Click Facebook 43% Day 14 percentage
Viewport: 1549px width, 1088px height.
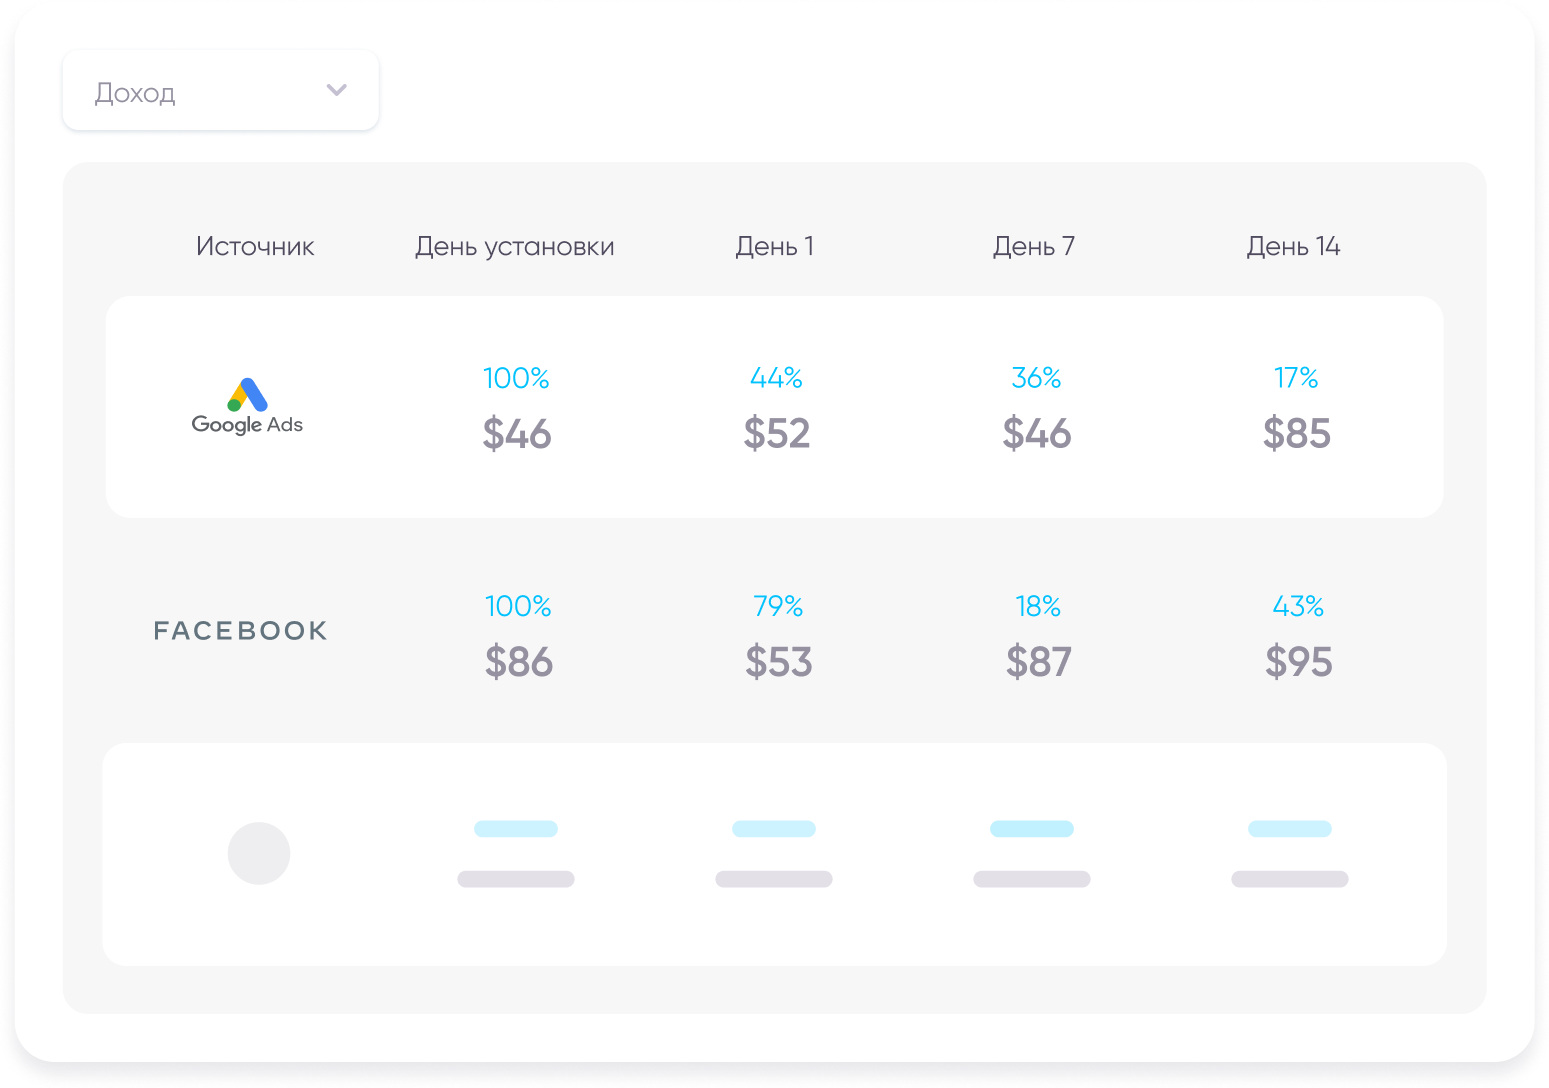[x=1298, y=606]
